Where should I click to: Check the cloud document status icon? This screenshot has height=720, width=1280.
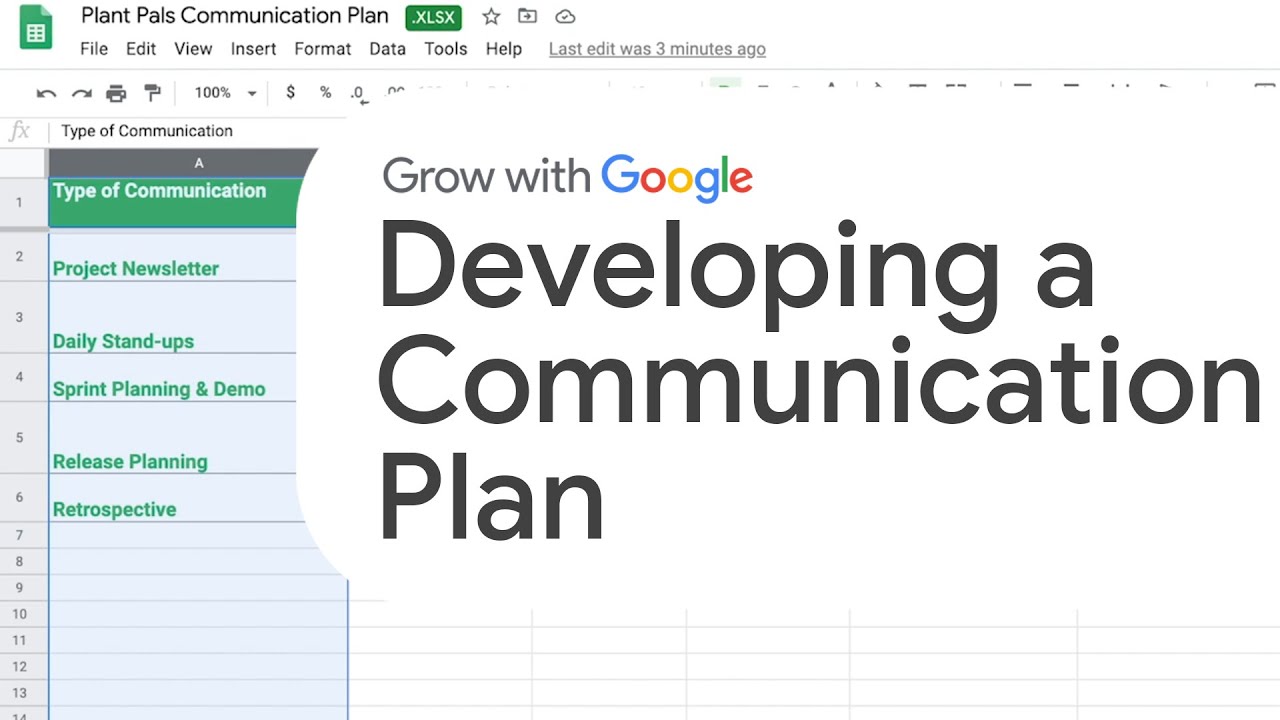pyautogui.click(x=565, y=16)
